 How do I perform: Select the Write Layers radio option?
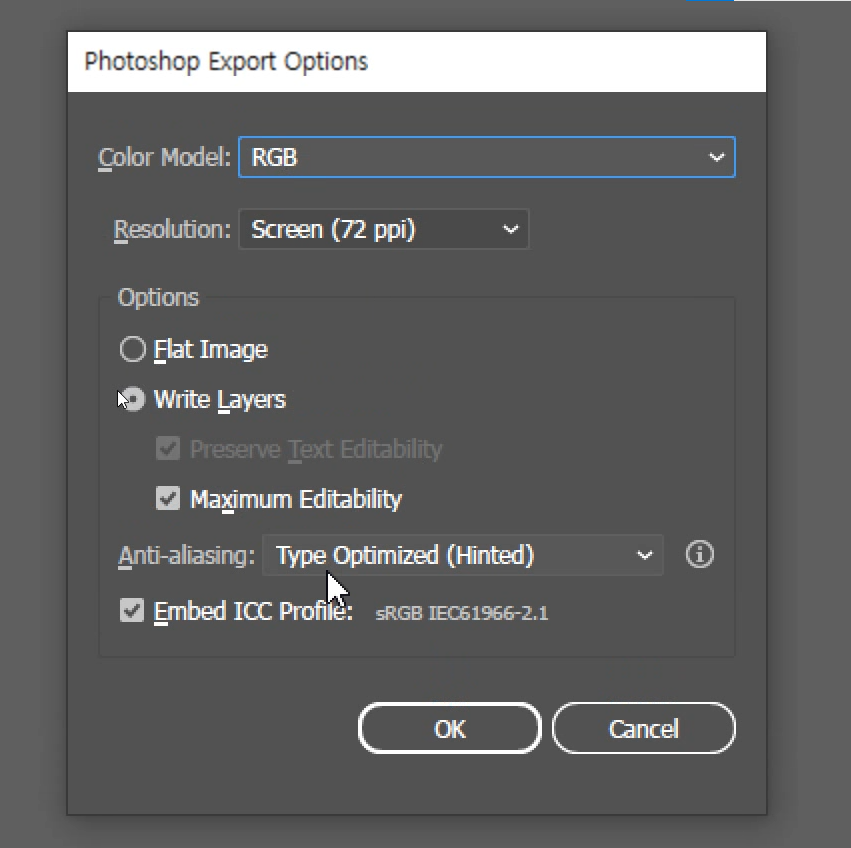133,400
